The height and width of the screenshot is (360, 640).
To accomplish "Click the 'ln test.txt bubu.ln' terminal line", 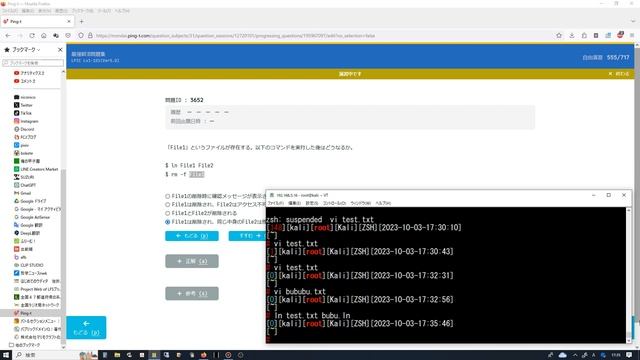I will (312, 316).
